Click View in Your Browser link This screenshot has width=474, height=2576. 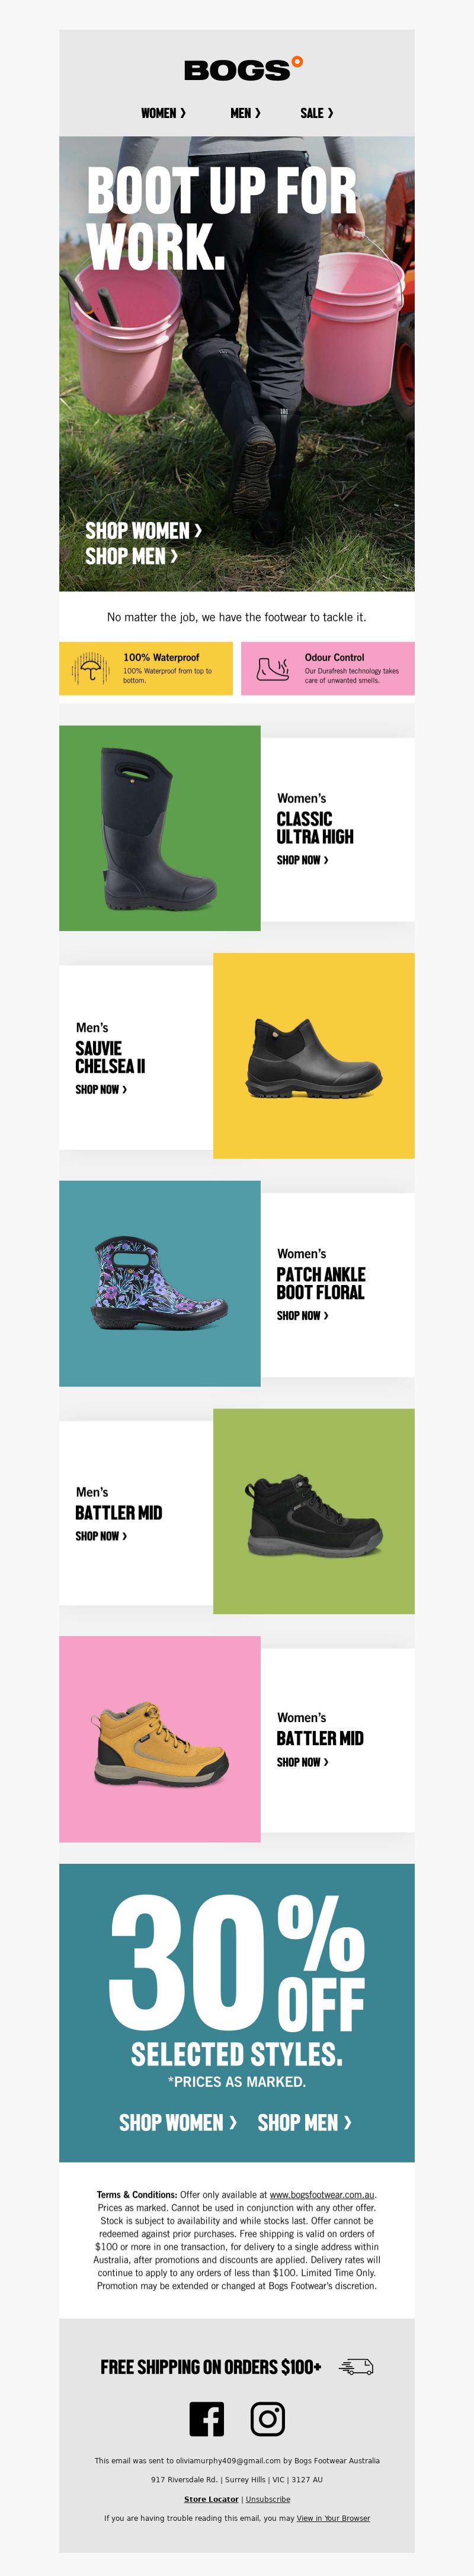click(x=333, y=2518)
